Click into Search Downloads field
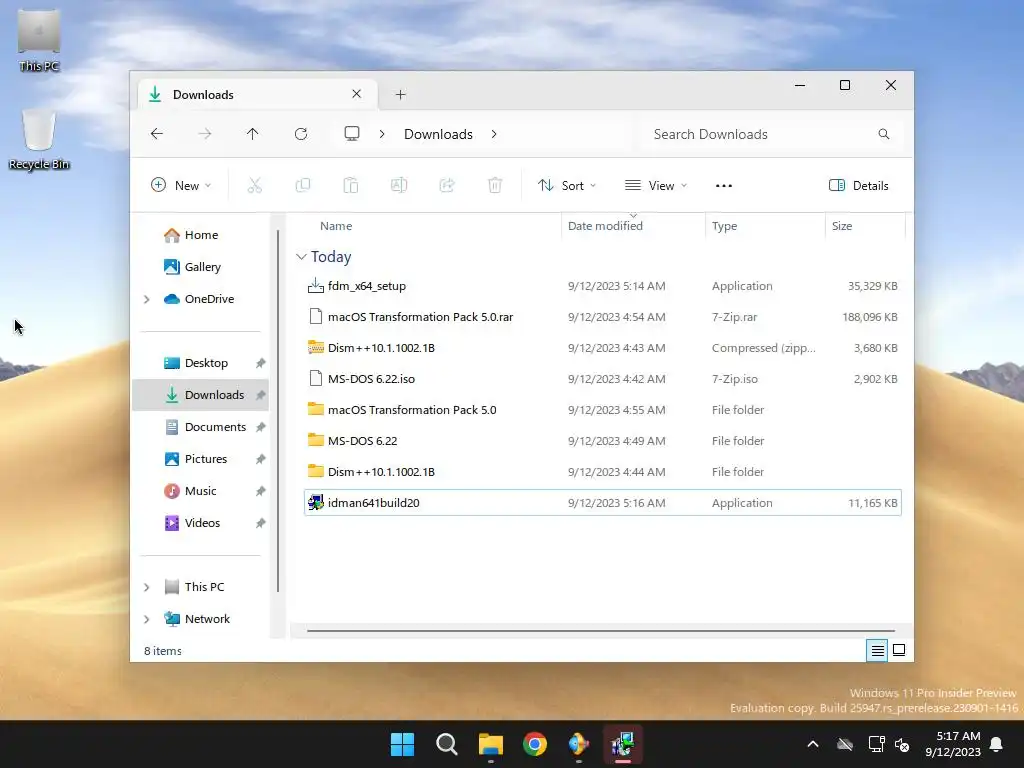The width and height of the screenshot is (1024, 768). pos(771,134)
